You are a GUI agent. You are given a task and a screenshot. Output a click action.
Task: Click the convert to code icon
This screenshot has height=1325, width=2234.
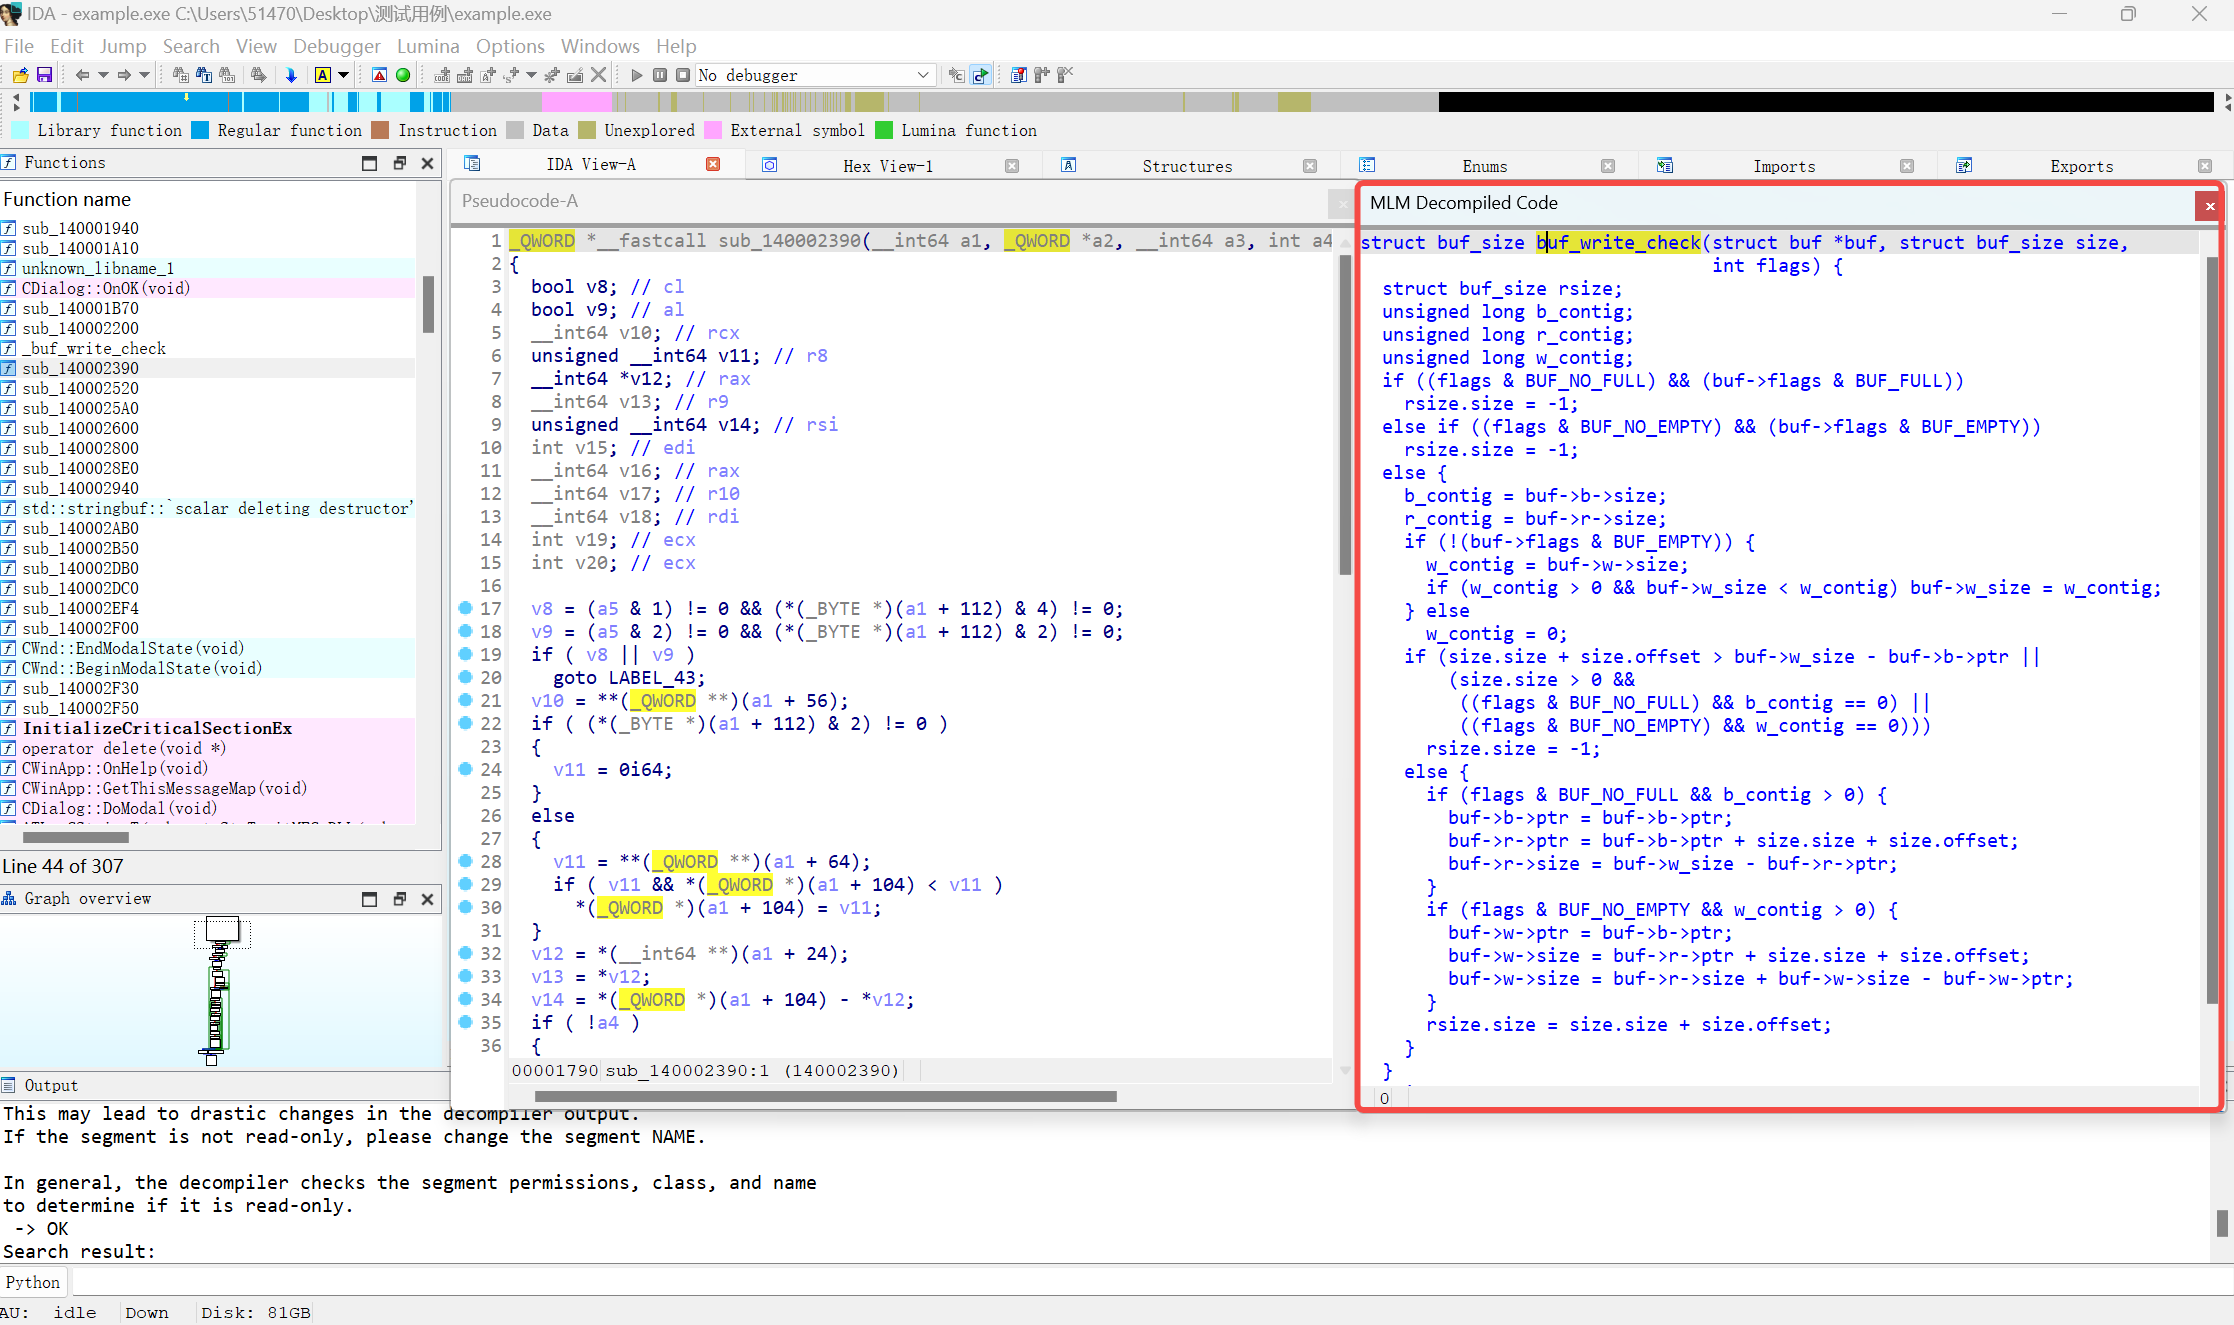click(442, 75)
